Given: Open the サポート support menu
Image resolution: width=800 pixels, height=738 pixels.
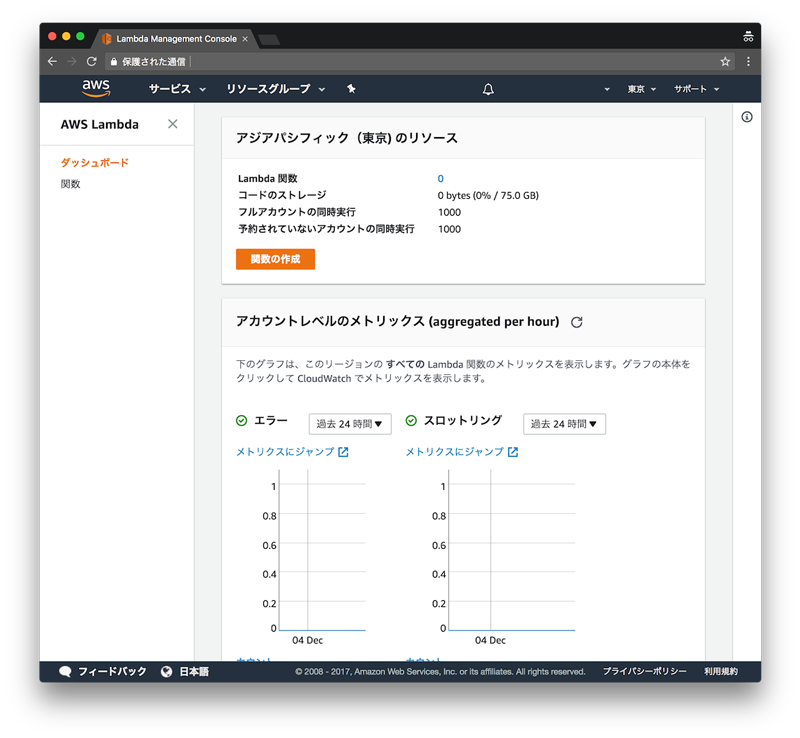Looking at the screenshot, I should point(696,89).
